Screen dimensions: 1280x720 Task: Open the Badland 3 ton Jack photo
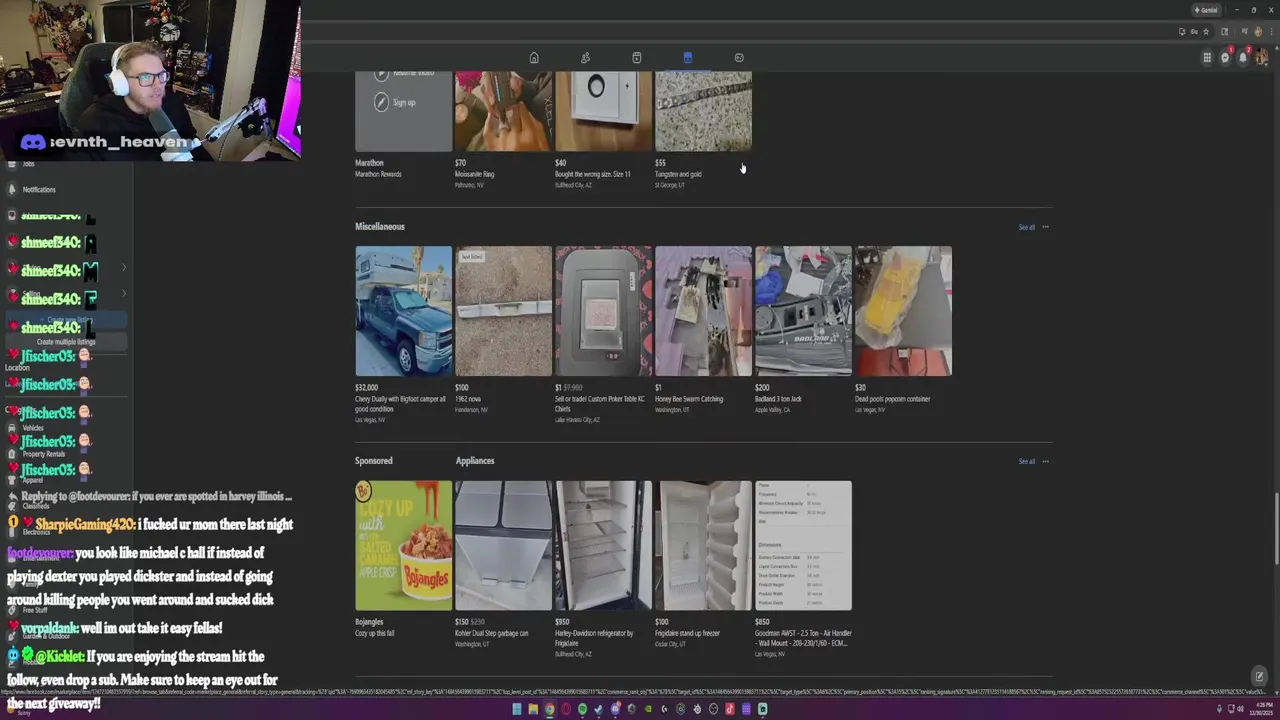click(x=803, y=311)
